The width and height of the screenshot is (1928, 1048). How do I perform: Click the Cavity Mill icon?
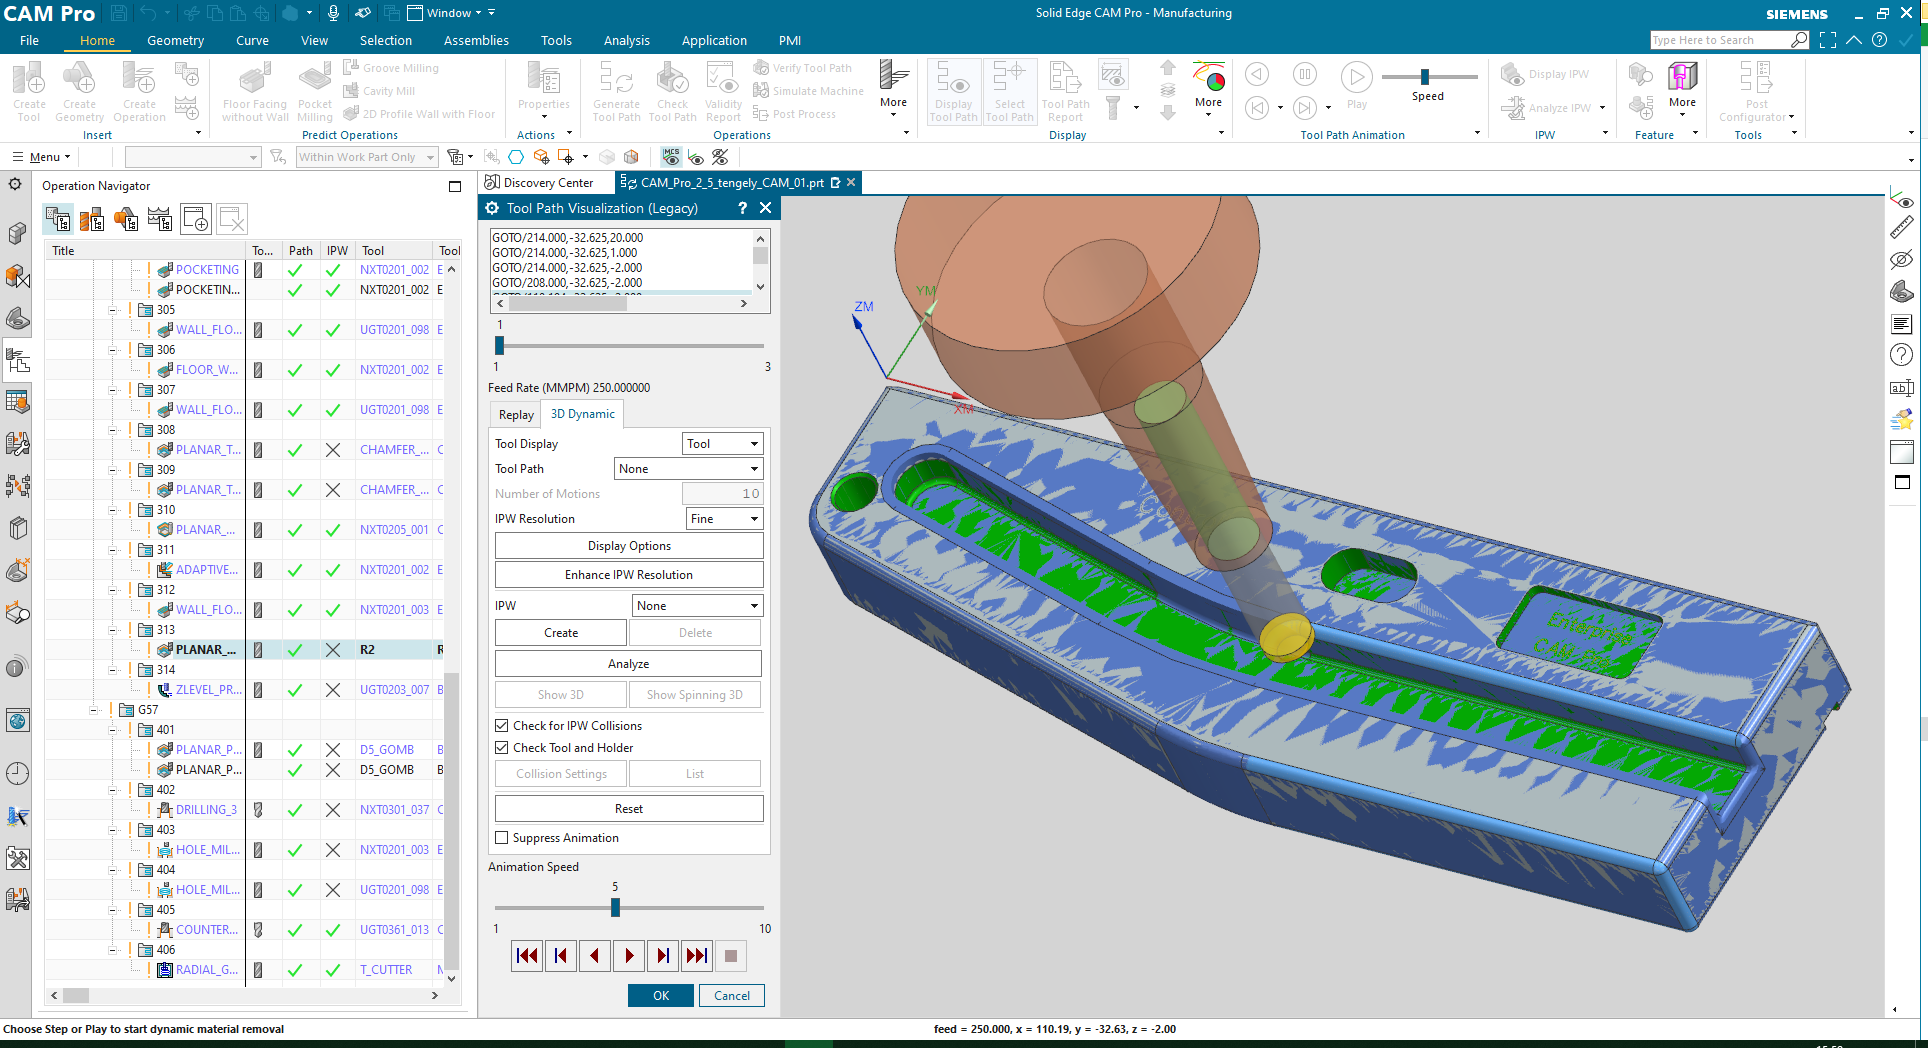click(355, 91)
